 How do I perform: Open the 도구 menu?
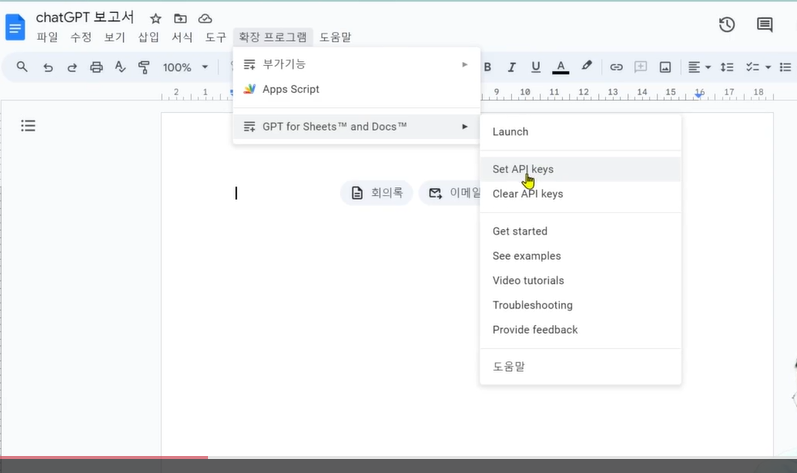[216, 37]
